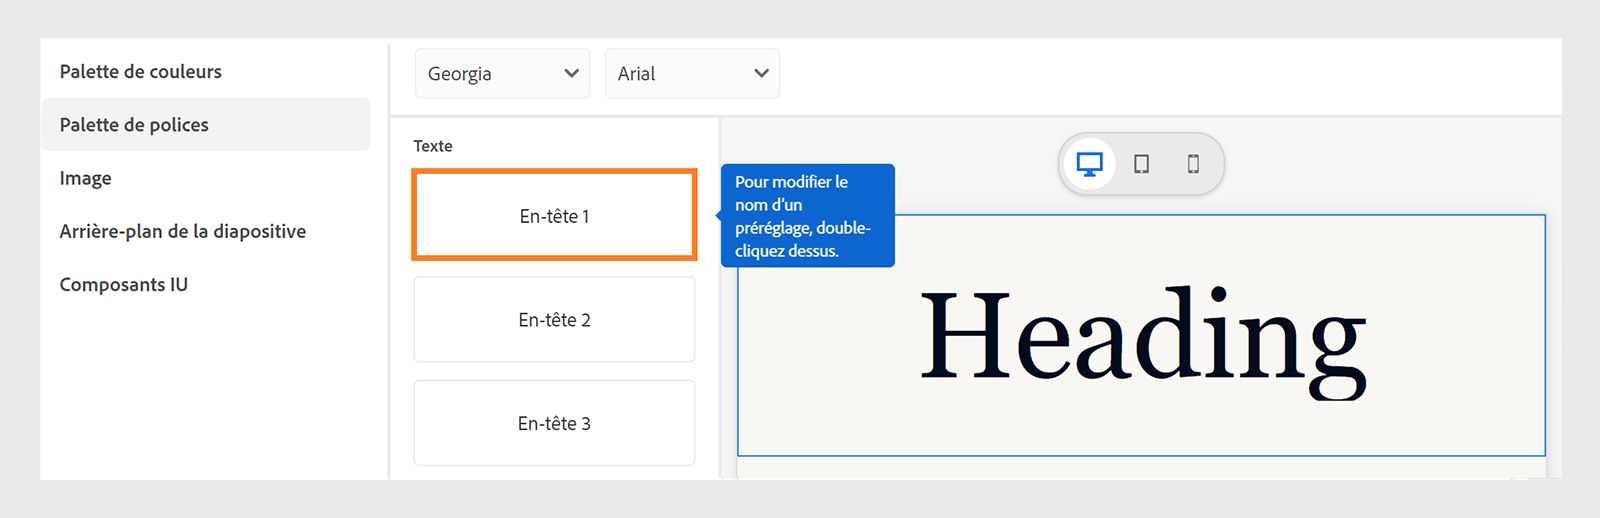
Task: Select Palette de polices in sidebar
Action: click(134, 125)
